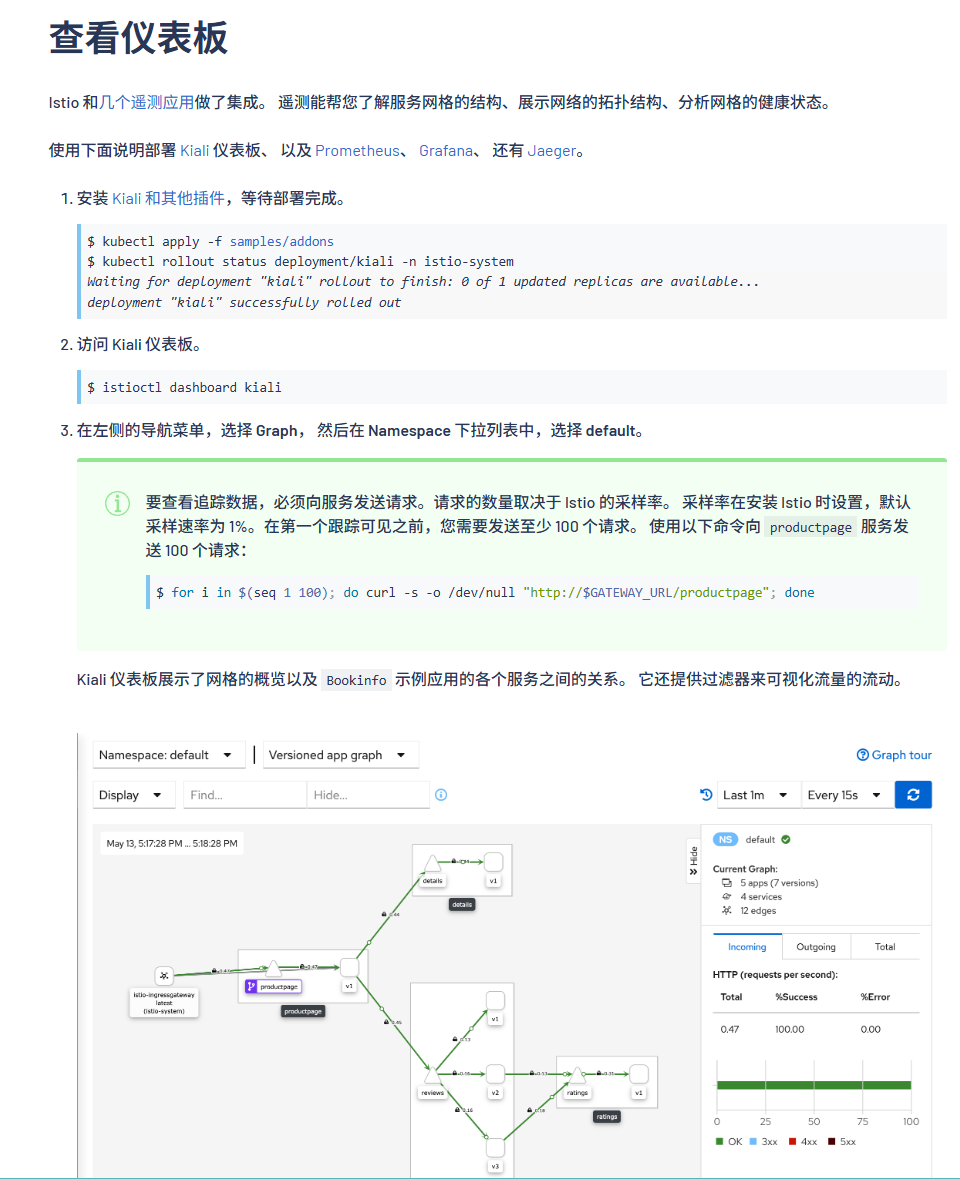Click the istio-ingressgateway node icon
960x1179 pixels.
point(164,976)
